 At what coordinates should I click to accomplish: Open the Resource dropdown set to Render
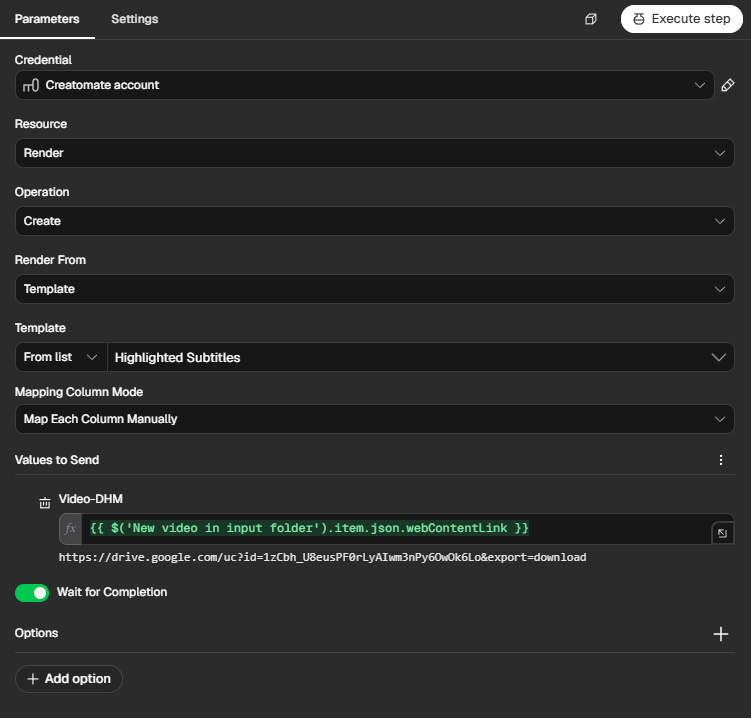pos(375,153)
